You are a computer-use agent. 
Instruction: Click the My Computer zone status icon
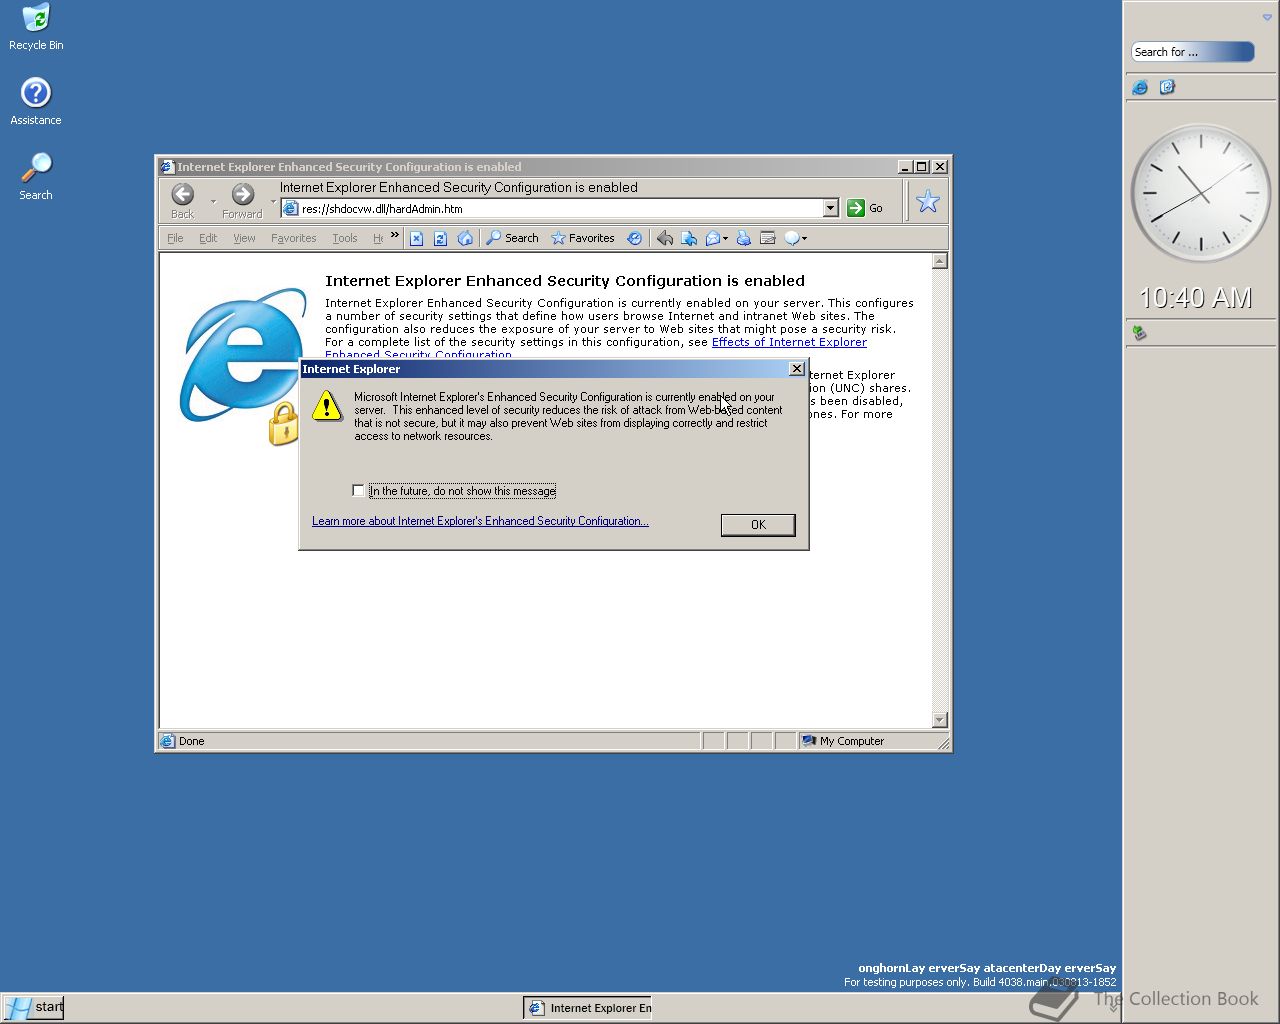809,741
